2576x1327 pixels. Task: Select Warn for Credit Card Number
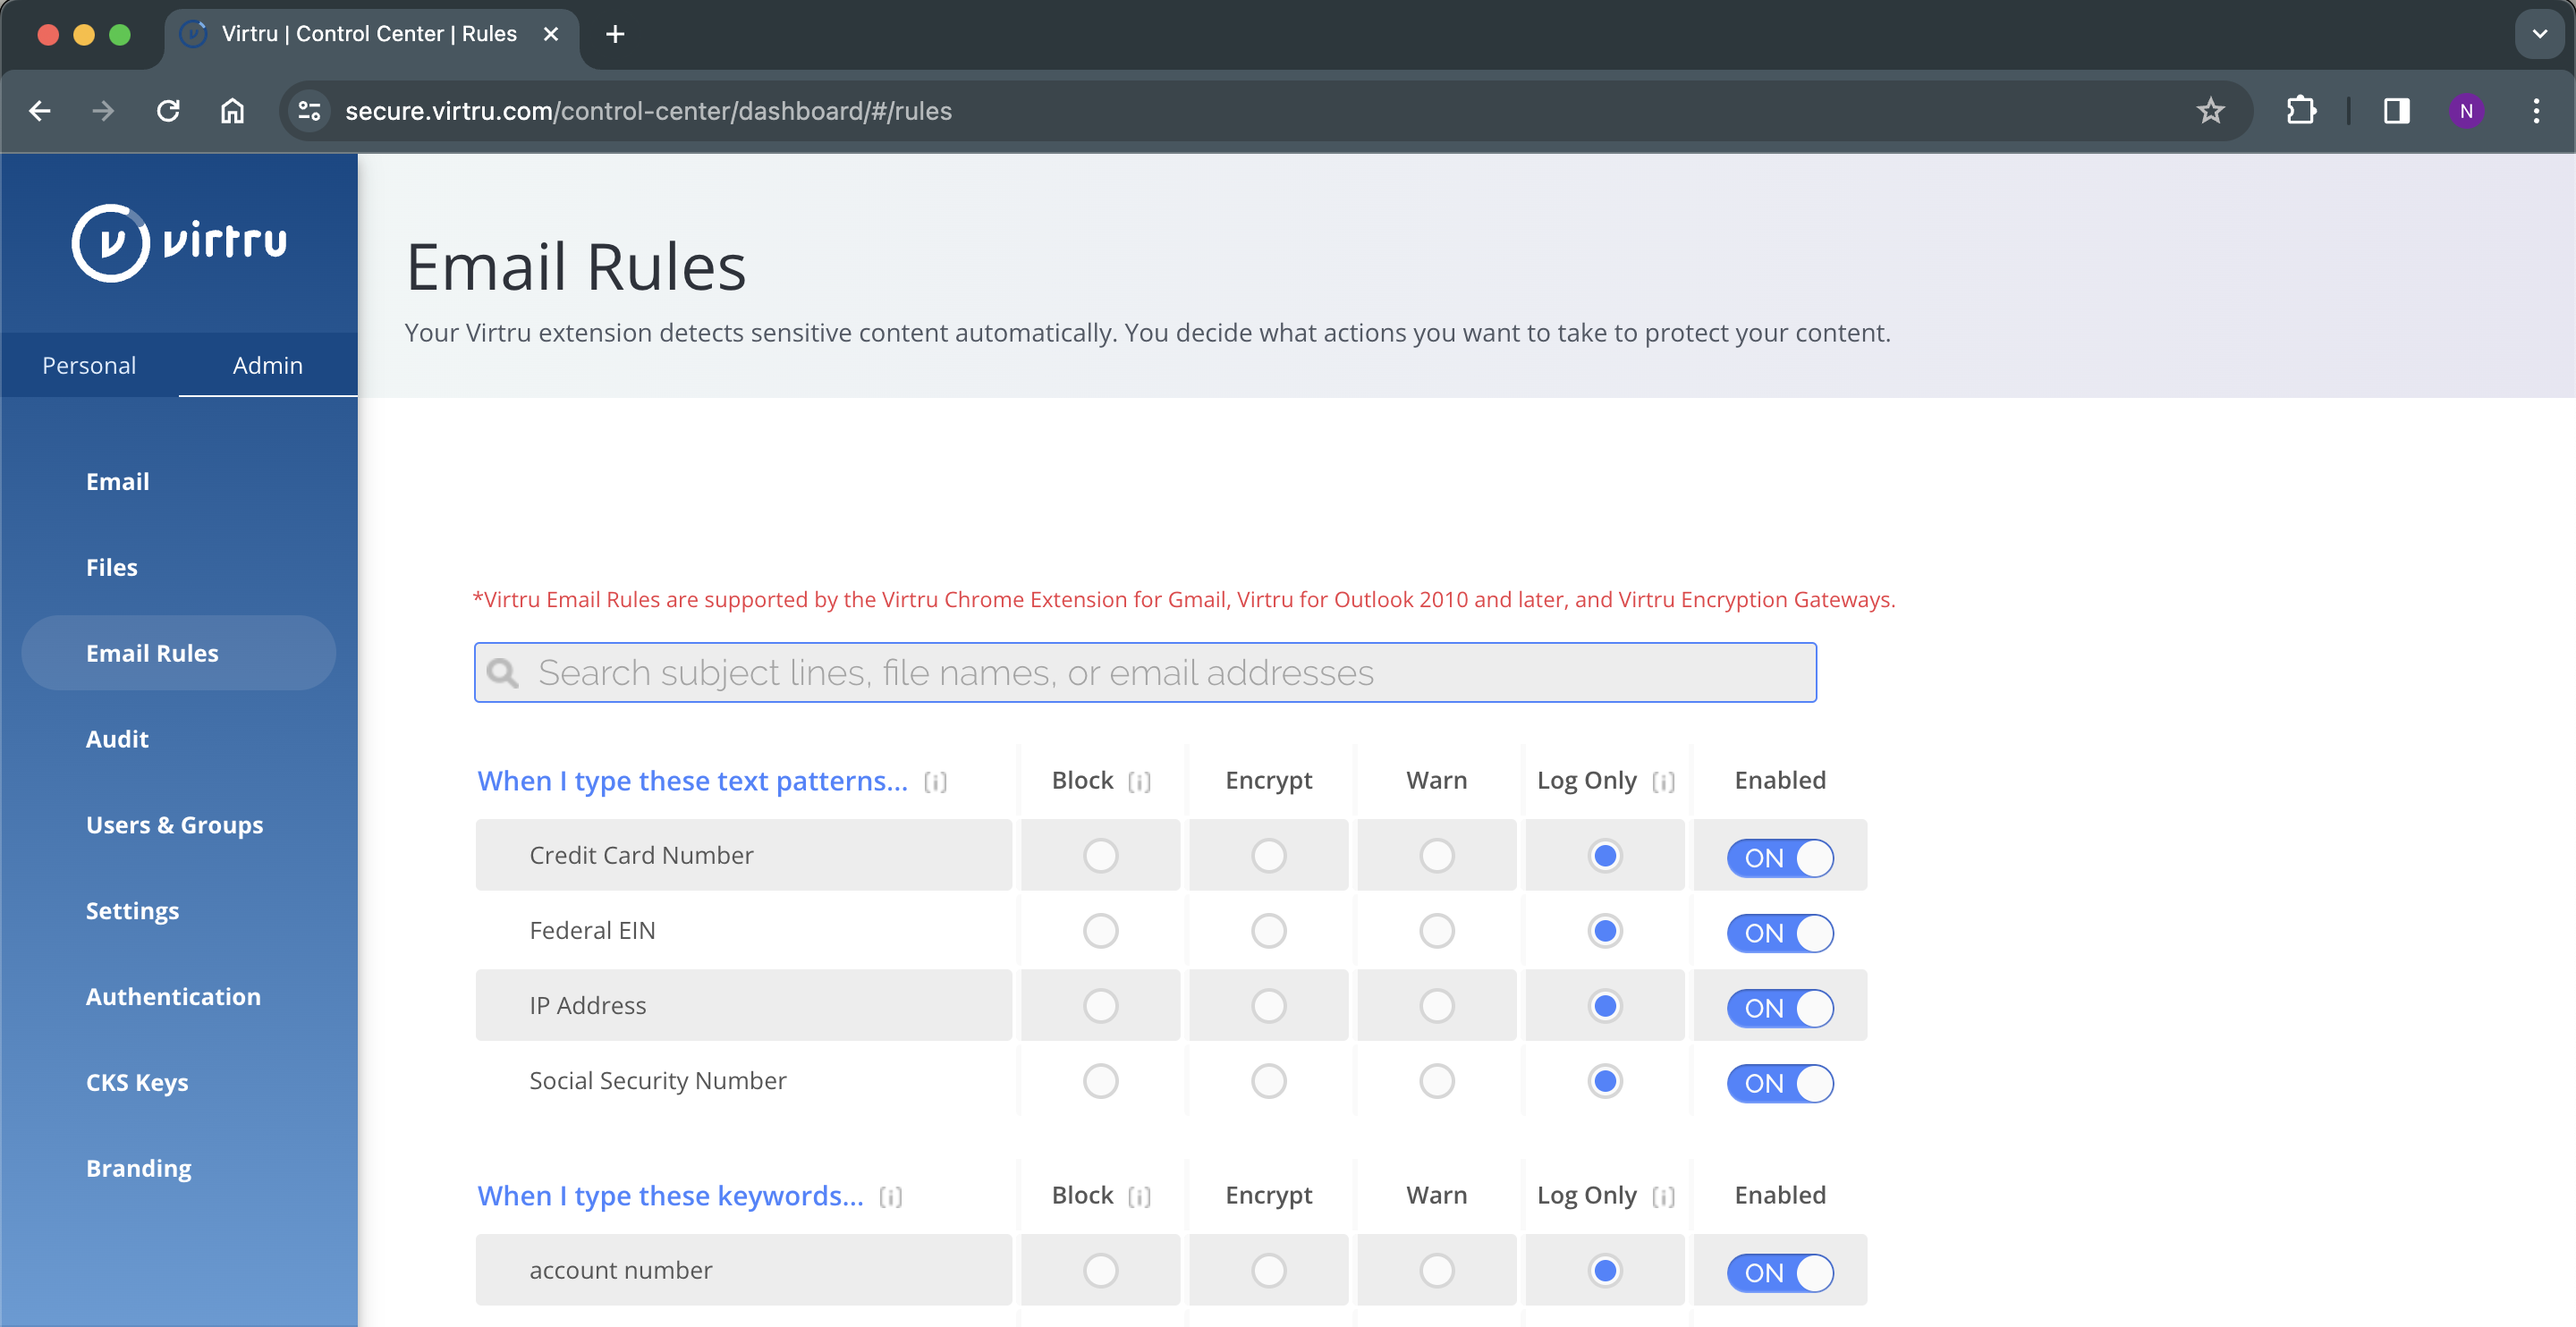[x=1436, y=856]
